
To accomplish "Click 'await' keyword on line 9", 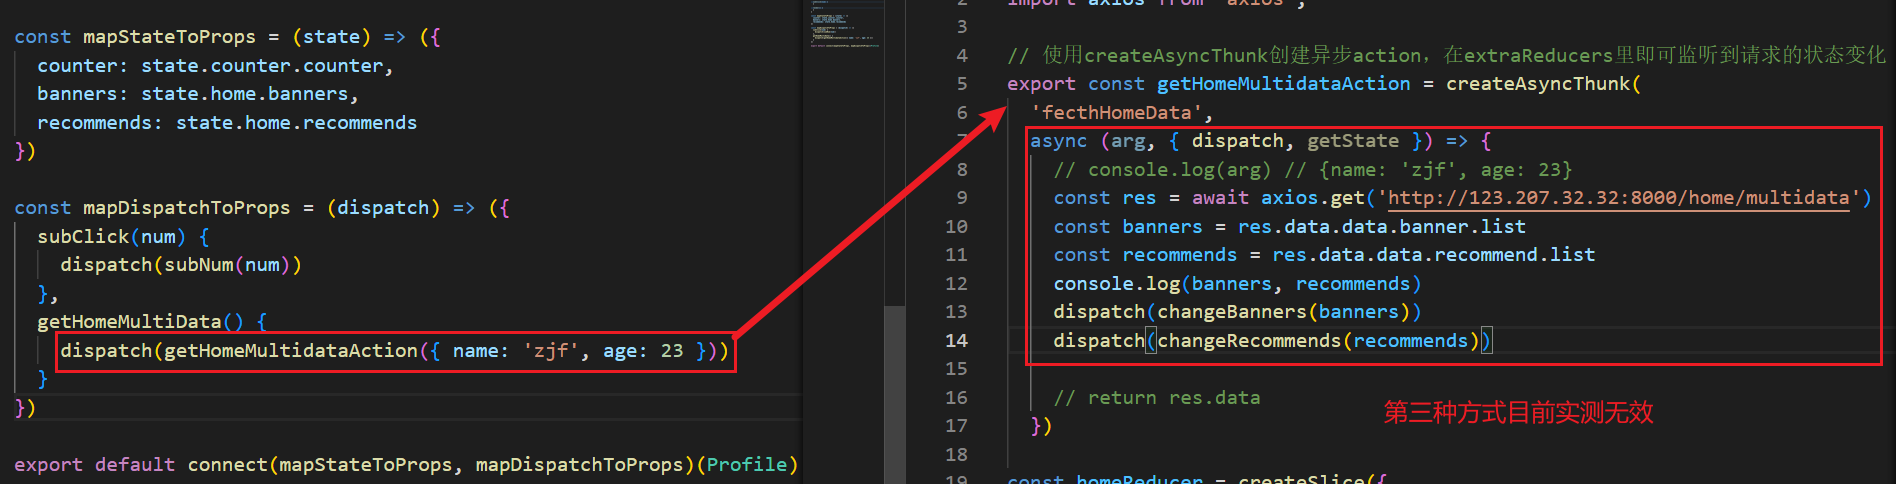I will pyautogui.click(x=1220, y=198).
